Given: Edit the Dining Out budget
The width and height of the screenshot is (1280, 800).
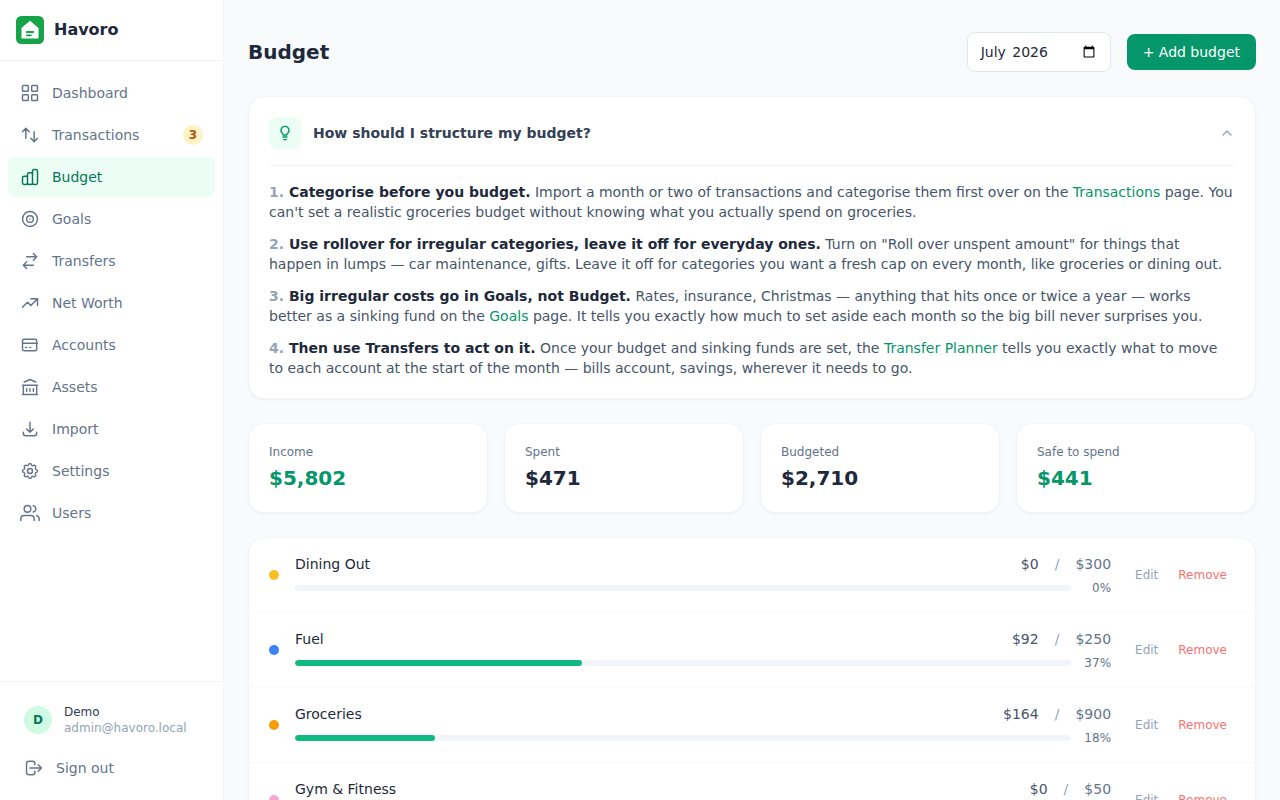Looking at the screenshot, I should (x=1146, y=575).
